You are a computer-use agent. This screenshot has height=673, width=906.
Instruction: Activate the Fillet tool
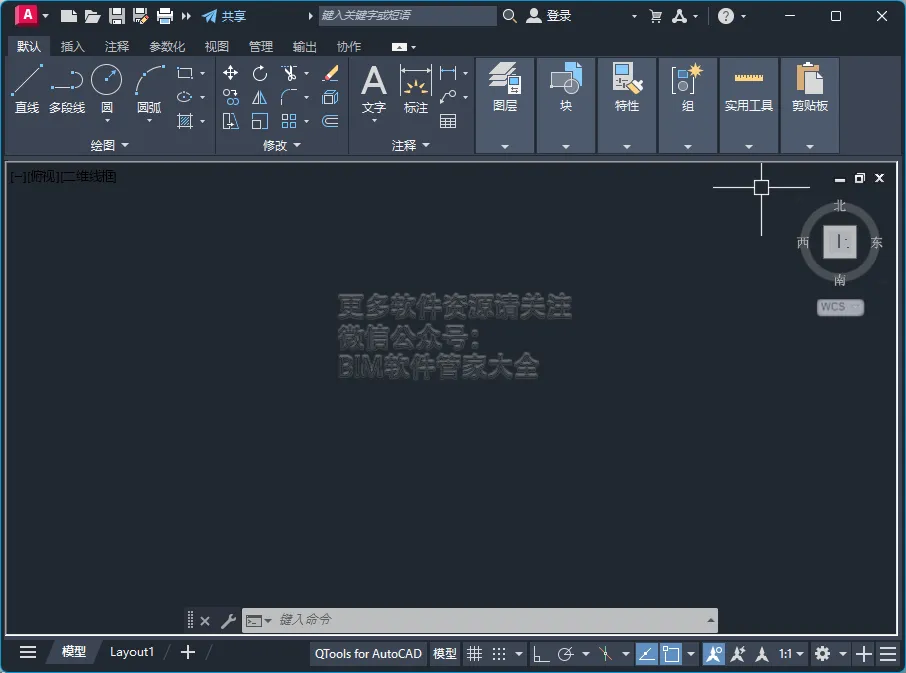[x=289, y=97]
